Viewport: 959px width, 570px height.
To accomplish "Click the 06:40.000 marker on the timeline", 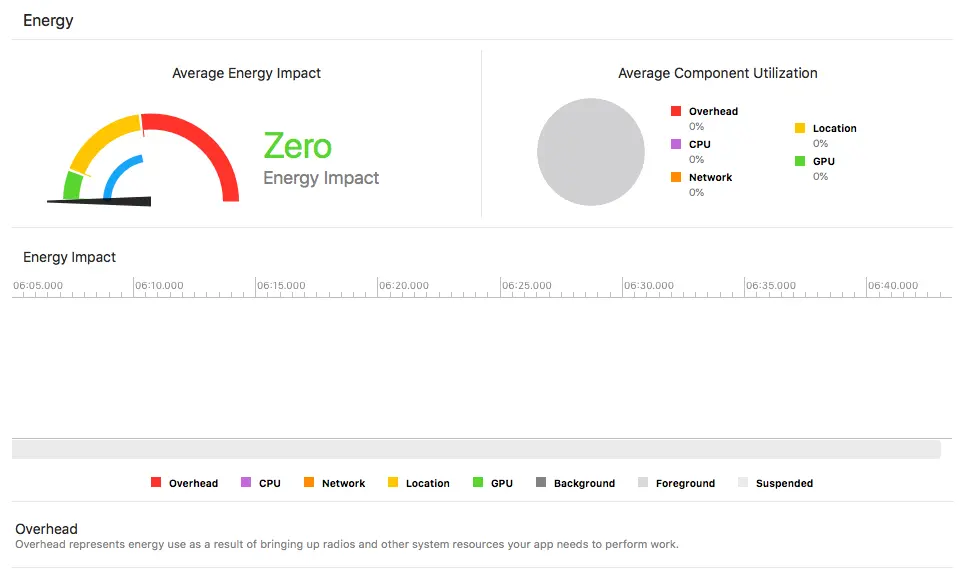I will click(892, 286).
